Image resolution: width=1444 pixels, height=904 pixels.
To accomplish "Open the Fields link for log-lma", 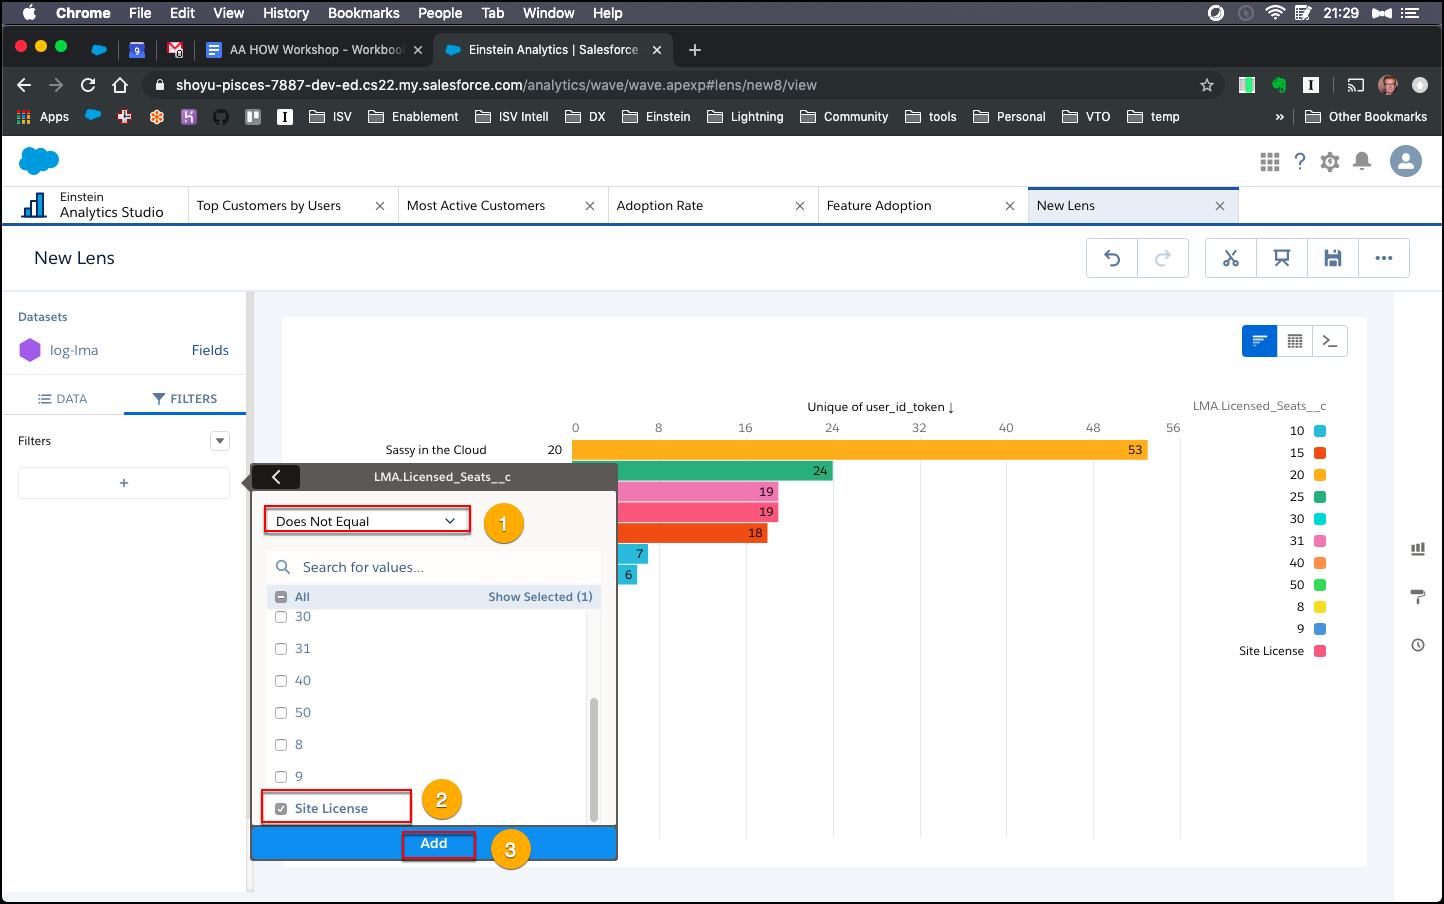I will tap(210, 350).
